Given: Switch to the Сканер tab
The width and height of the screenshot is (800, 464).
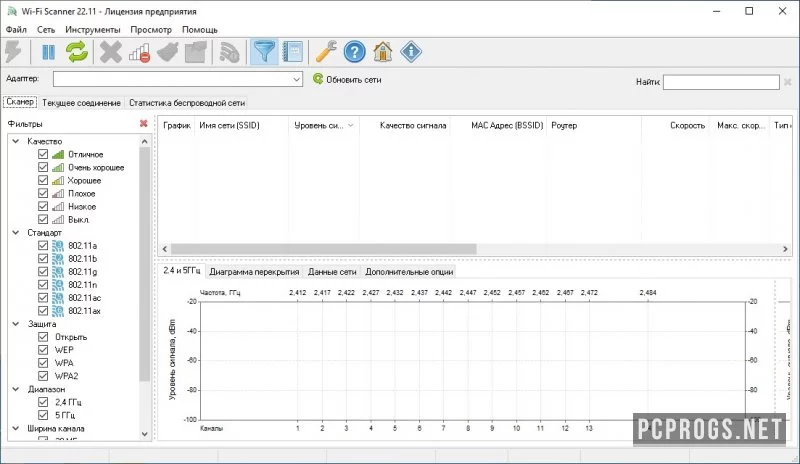Looking at the screenshot, I should pos(20,102).
